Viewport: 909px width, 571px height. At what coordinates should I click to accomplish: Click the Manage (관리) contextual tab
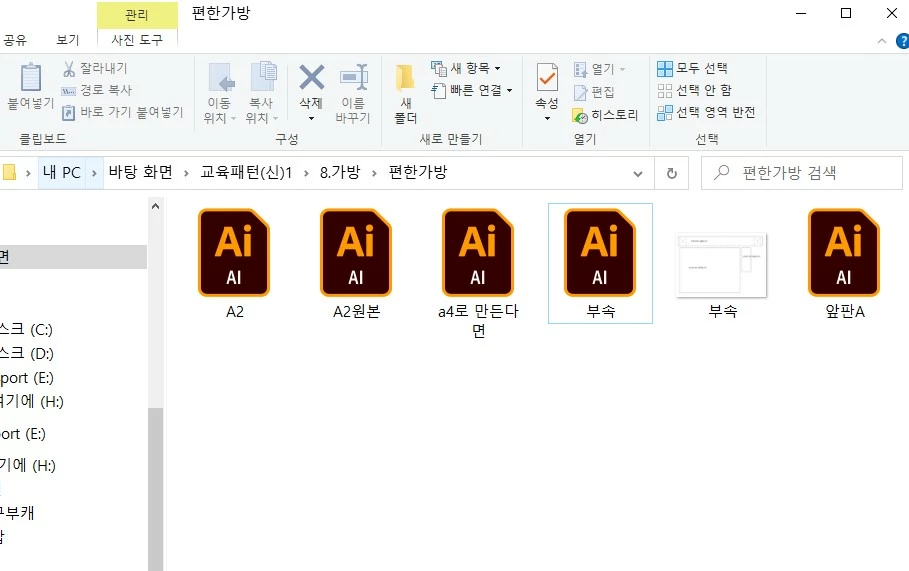click(137, 14)
